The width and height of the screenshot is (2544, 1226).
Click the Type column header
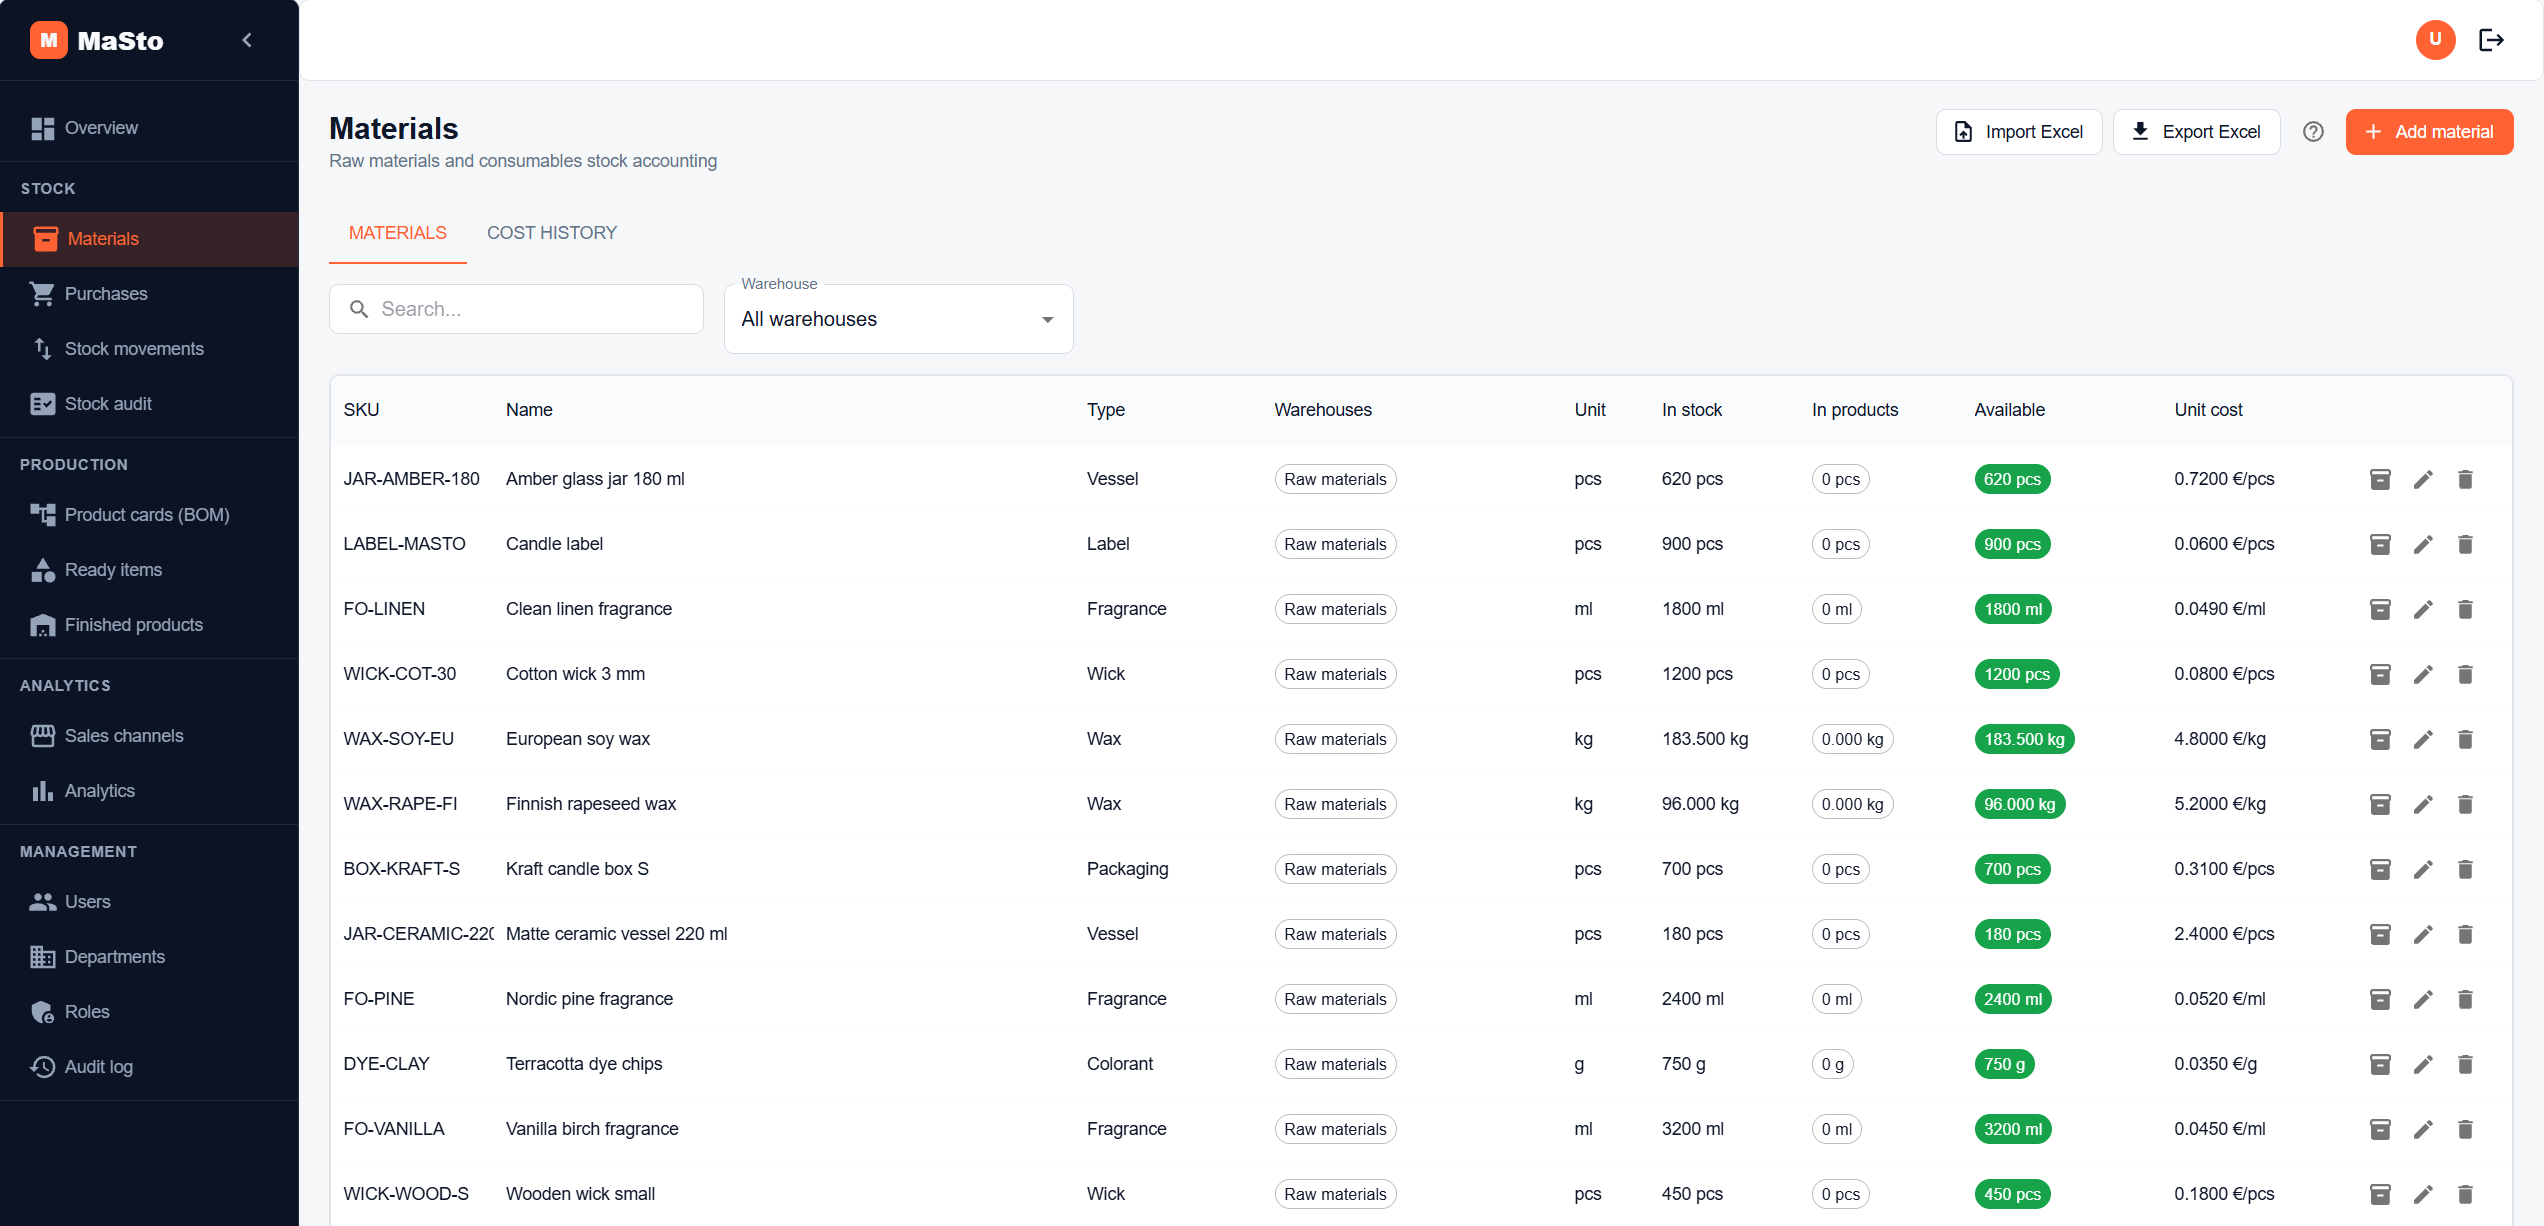coord(1106,410)
